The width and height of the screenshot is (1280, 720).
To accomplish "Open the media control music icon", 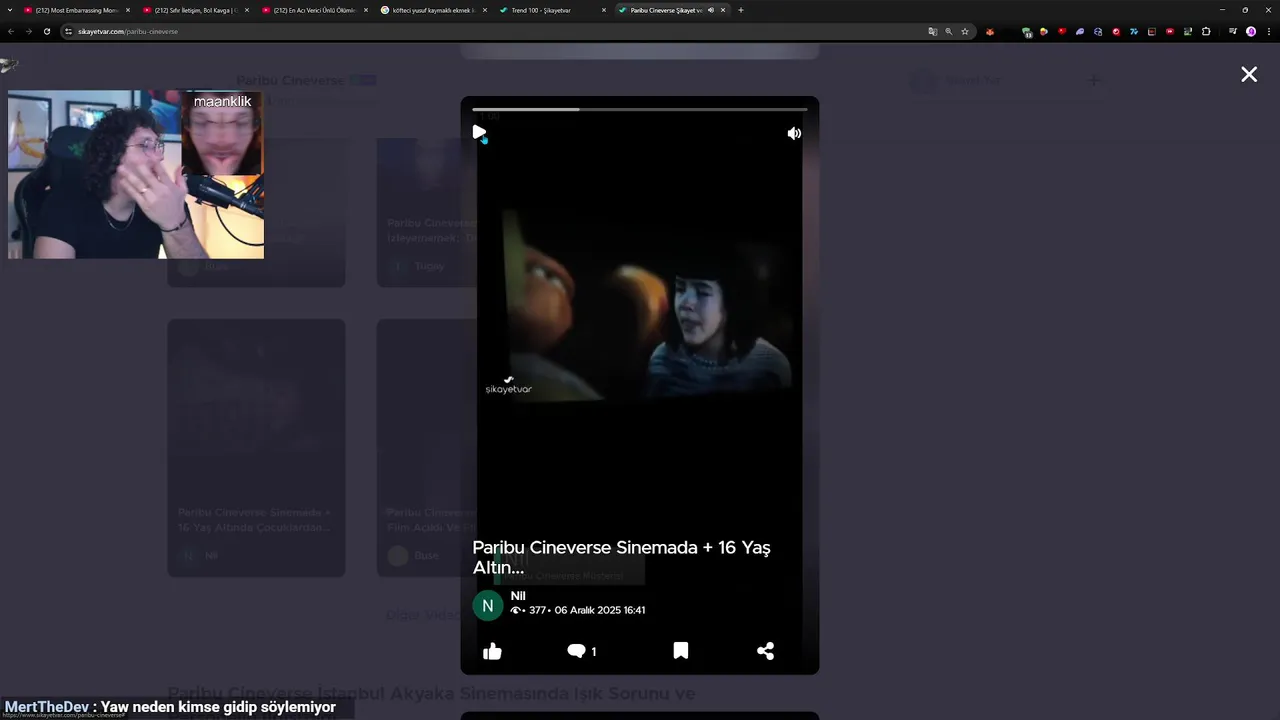I will click(x=1233, y=31).
